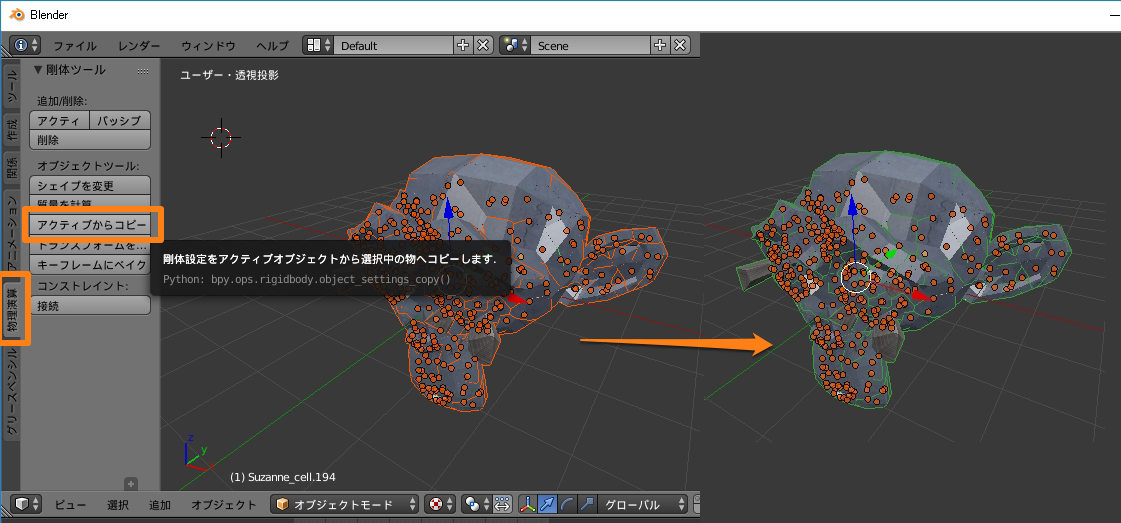Click the コンストレイント: section label
This screenshot has height=523, width=1121.
click(83, 286)
